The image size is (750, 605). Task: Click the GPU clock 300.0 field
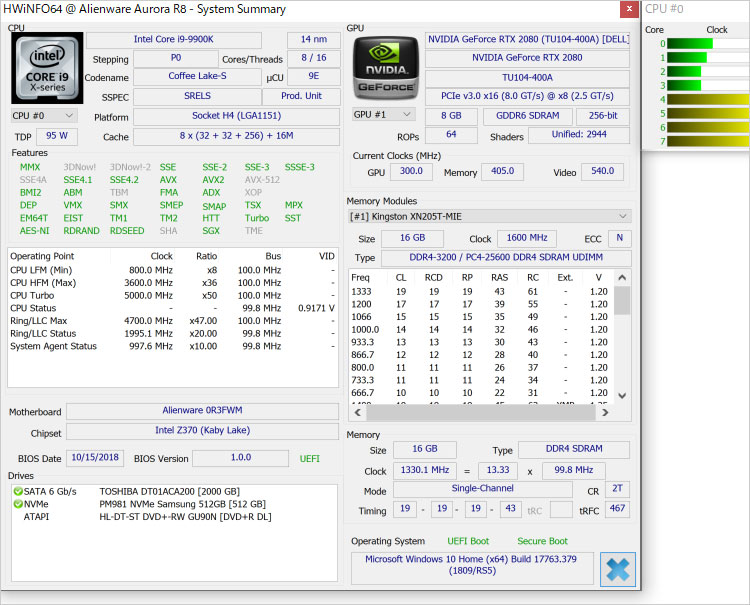[411, 171]
